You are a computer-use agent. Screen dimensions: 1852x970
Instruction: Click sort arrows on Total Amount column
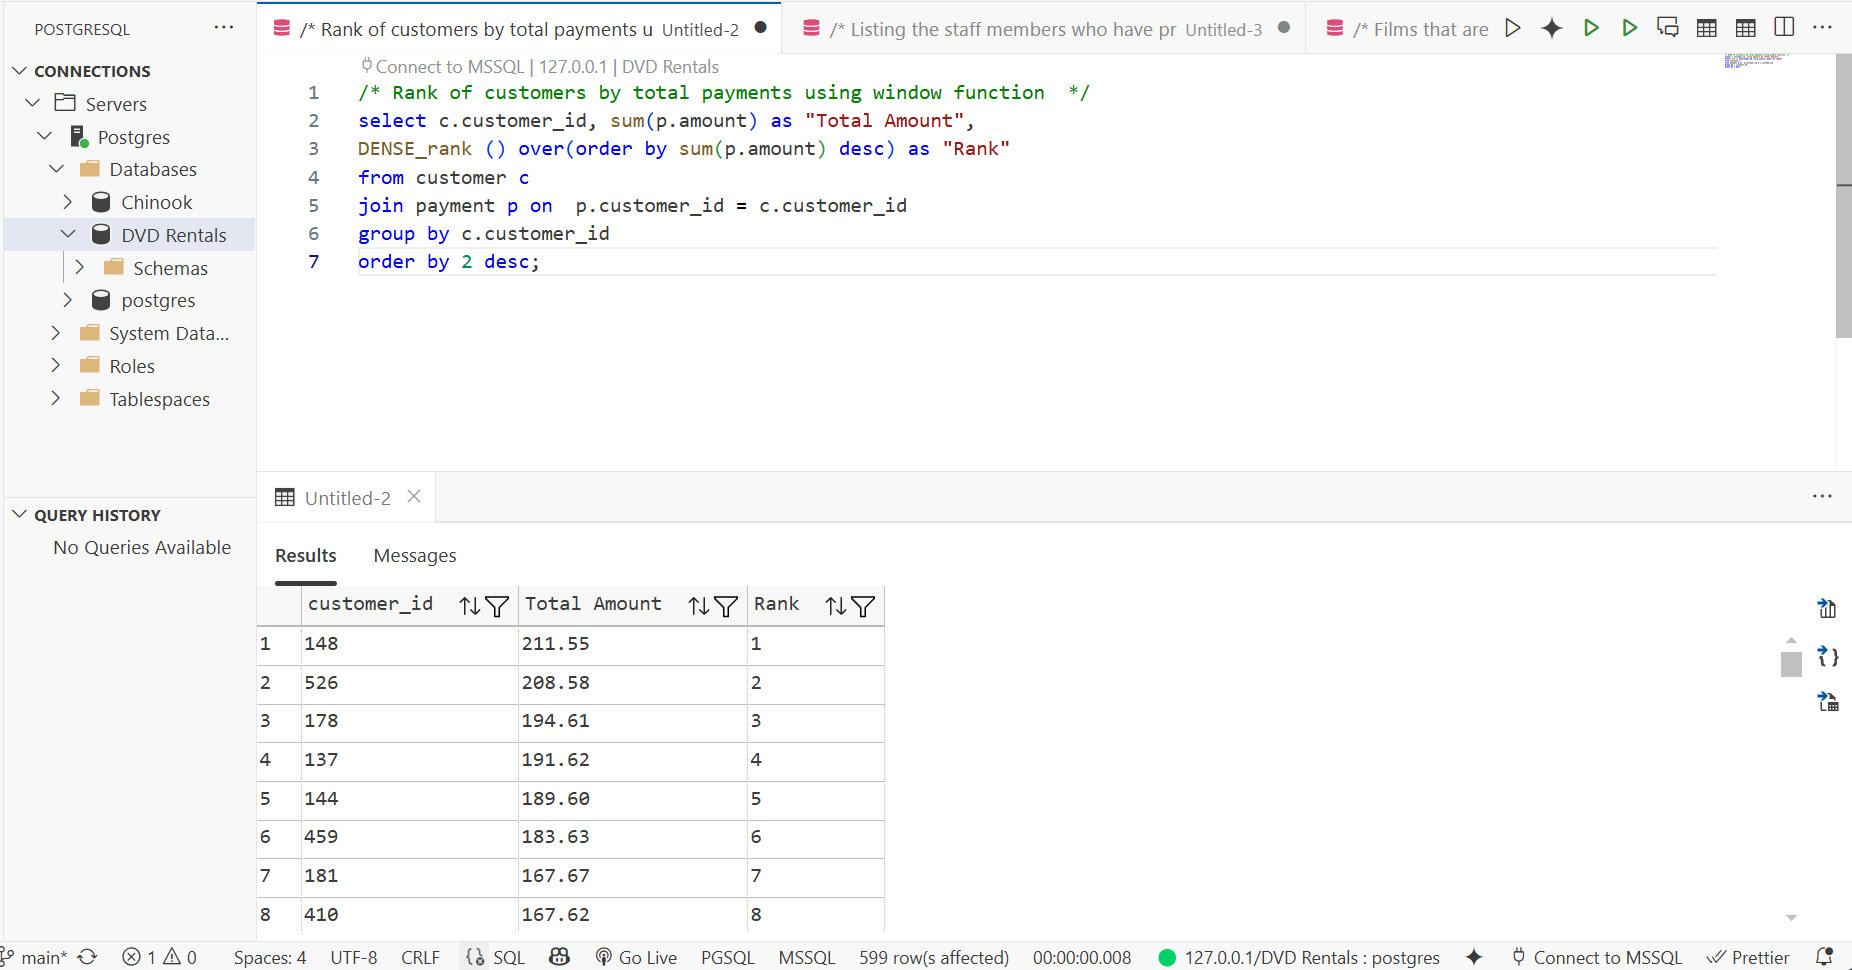pyautogui.click(x=698, y=606)
